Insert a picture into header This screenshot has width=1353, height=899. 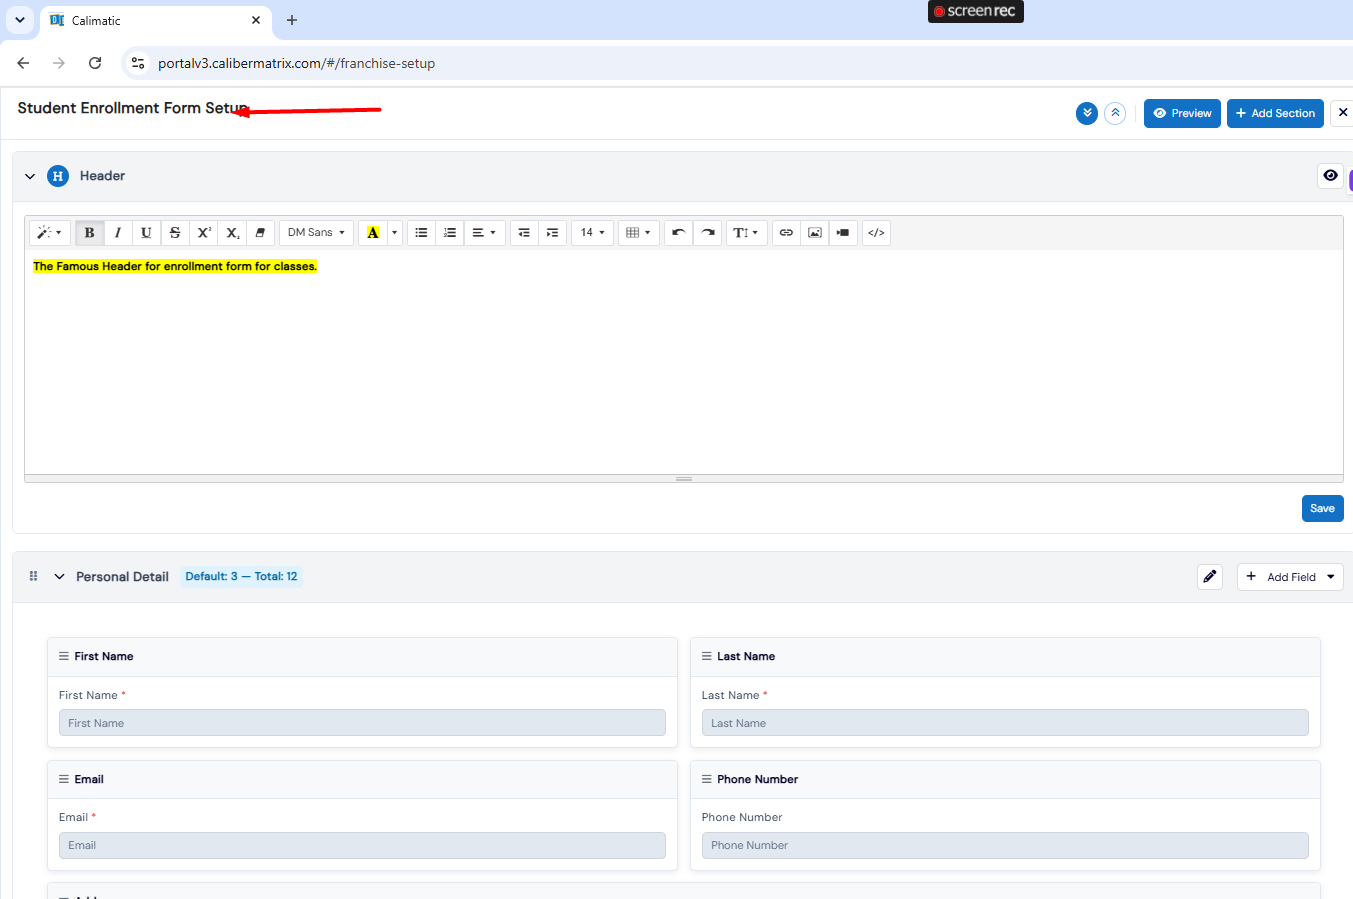(x=815, y=233)
